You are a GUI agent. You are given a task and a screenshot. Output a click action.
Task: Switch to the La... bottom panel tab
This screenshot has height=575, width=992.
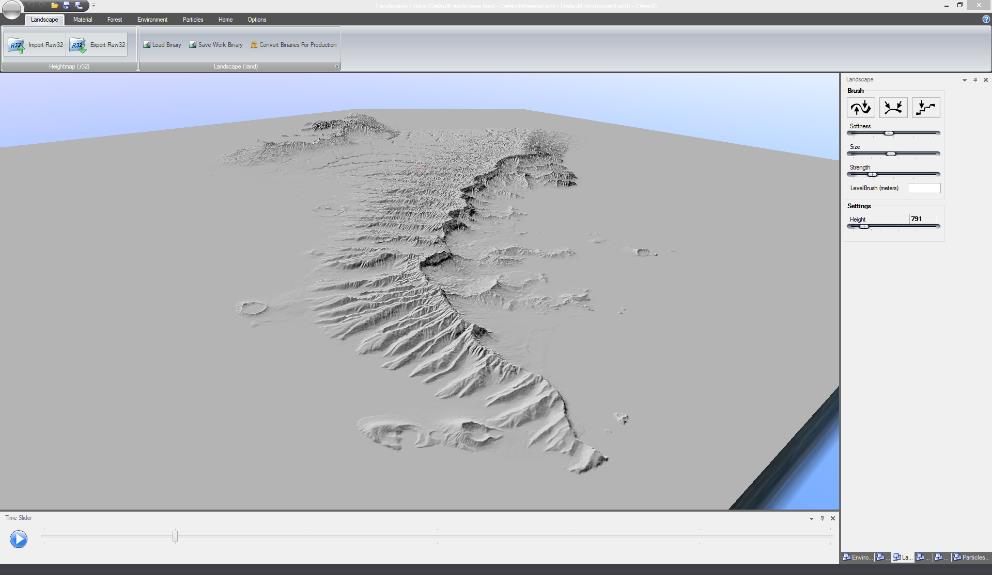902,557
